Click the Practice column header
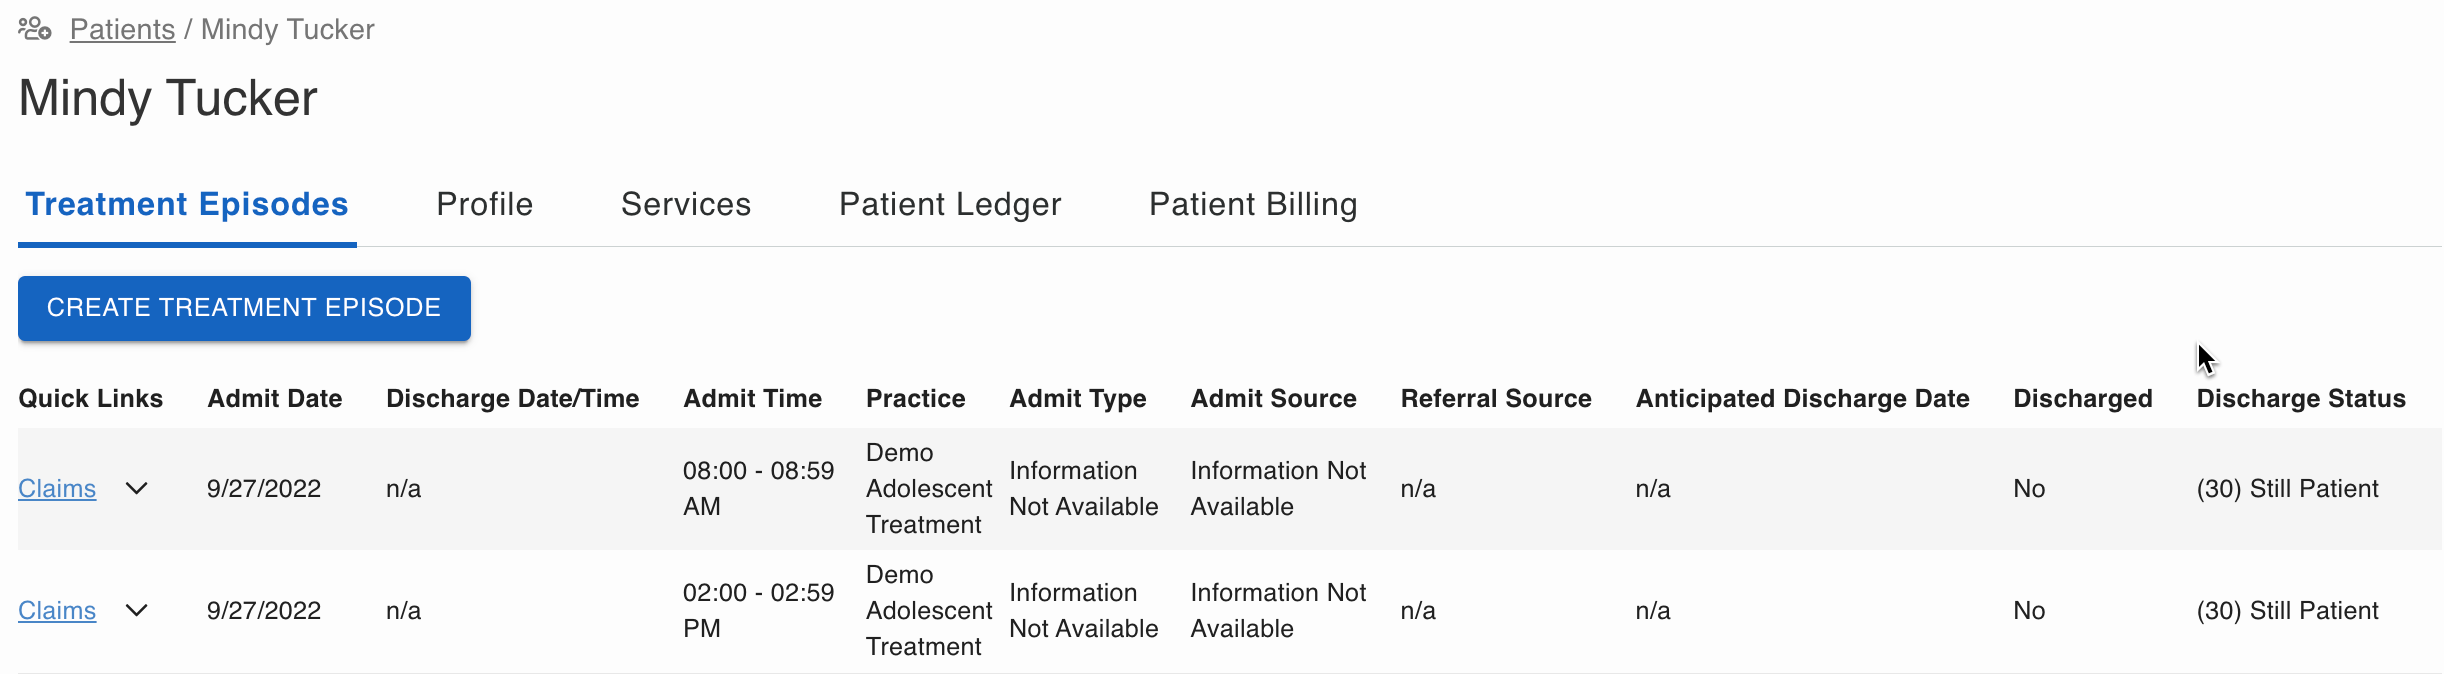 tap(916, 399)
